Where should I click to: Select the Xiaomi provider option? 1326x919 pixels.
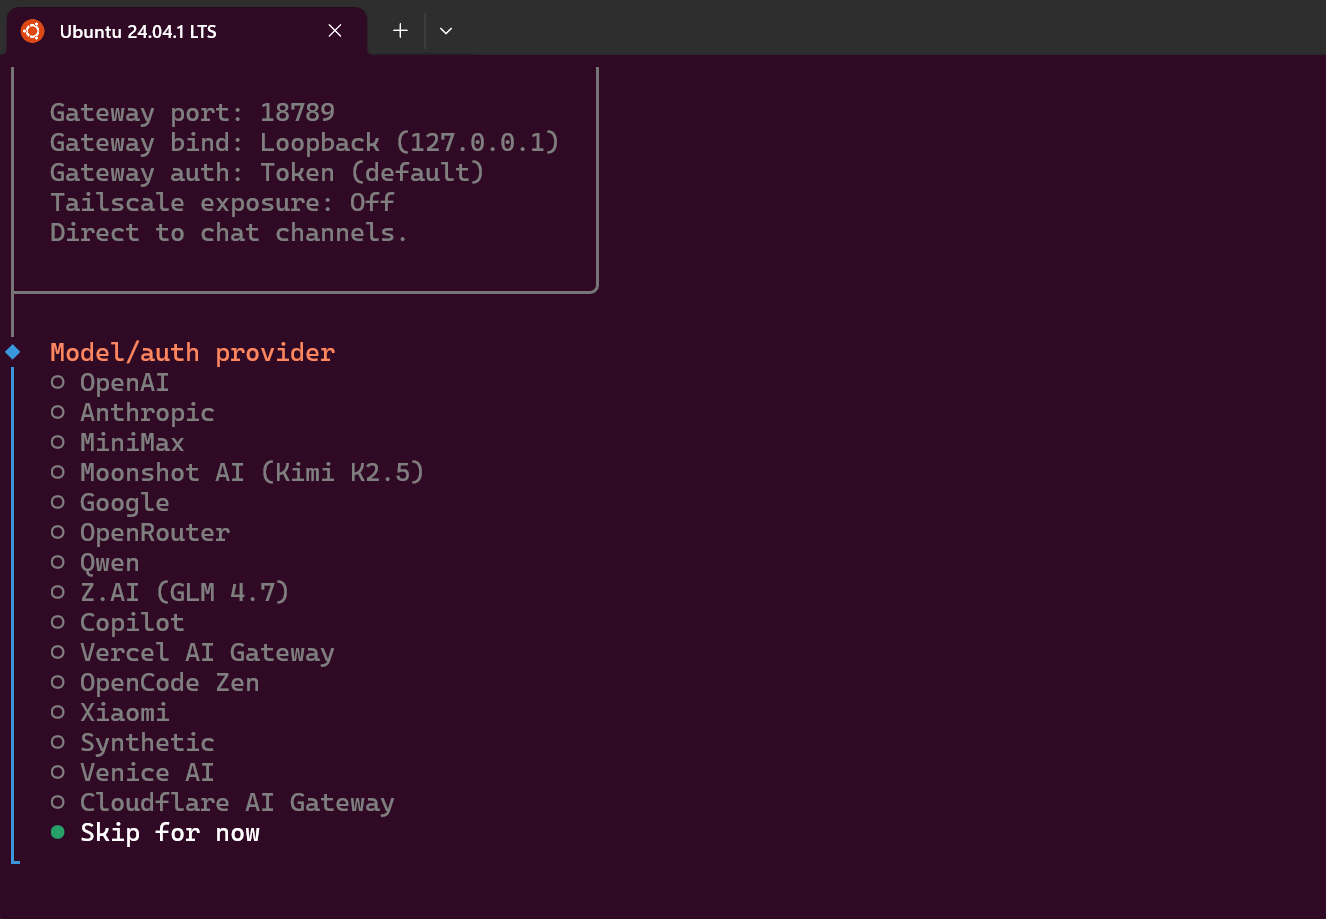[x=110, y=713]
